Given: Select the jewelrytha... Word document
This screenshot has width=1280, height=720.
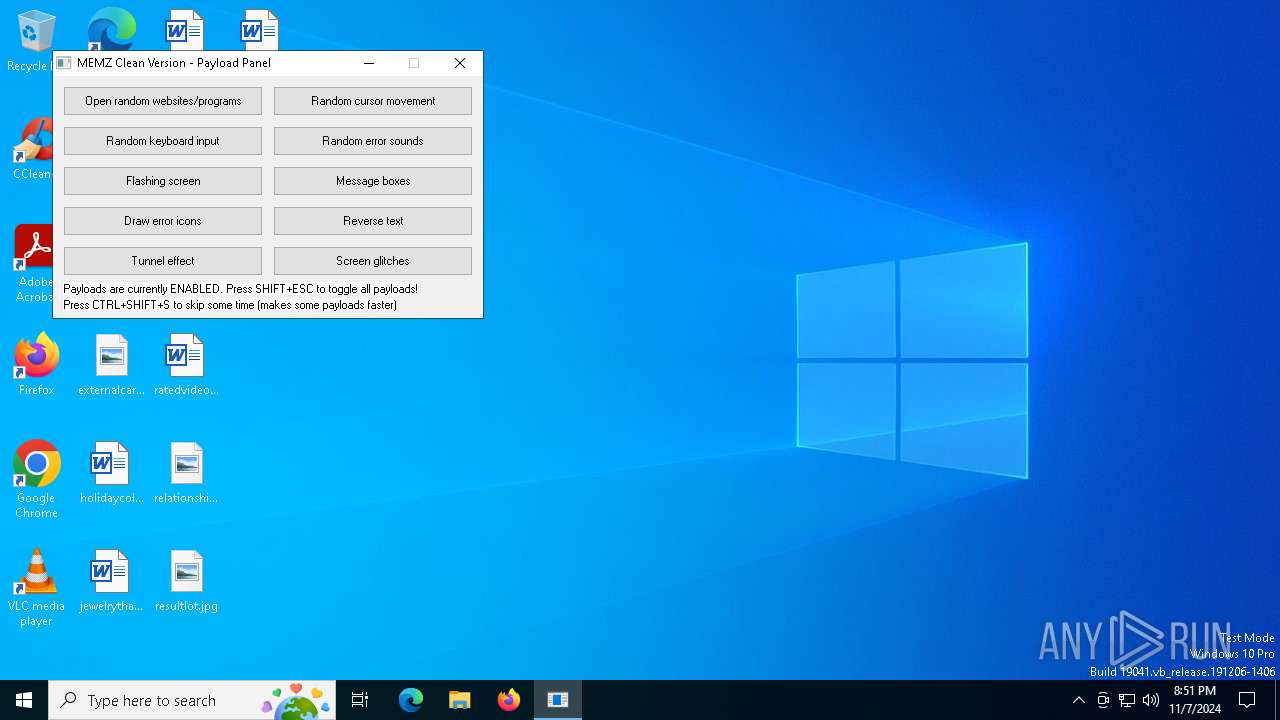Looking at the screenshot, I should point(111,581).
